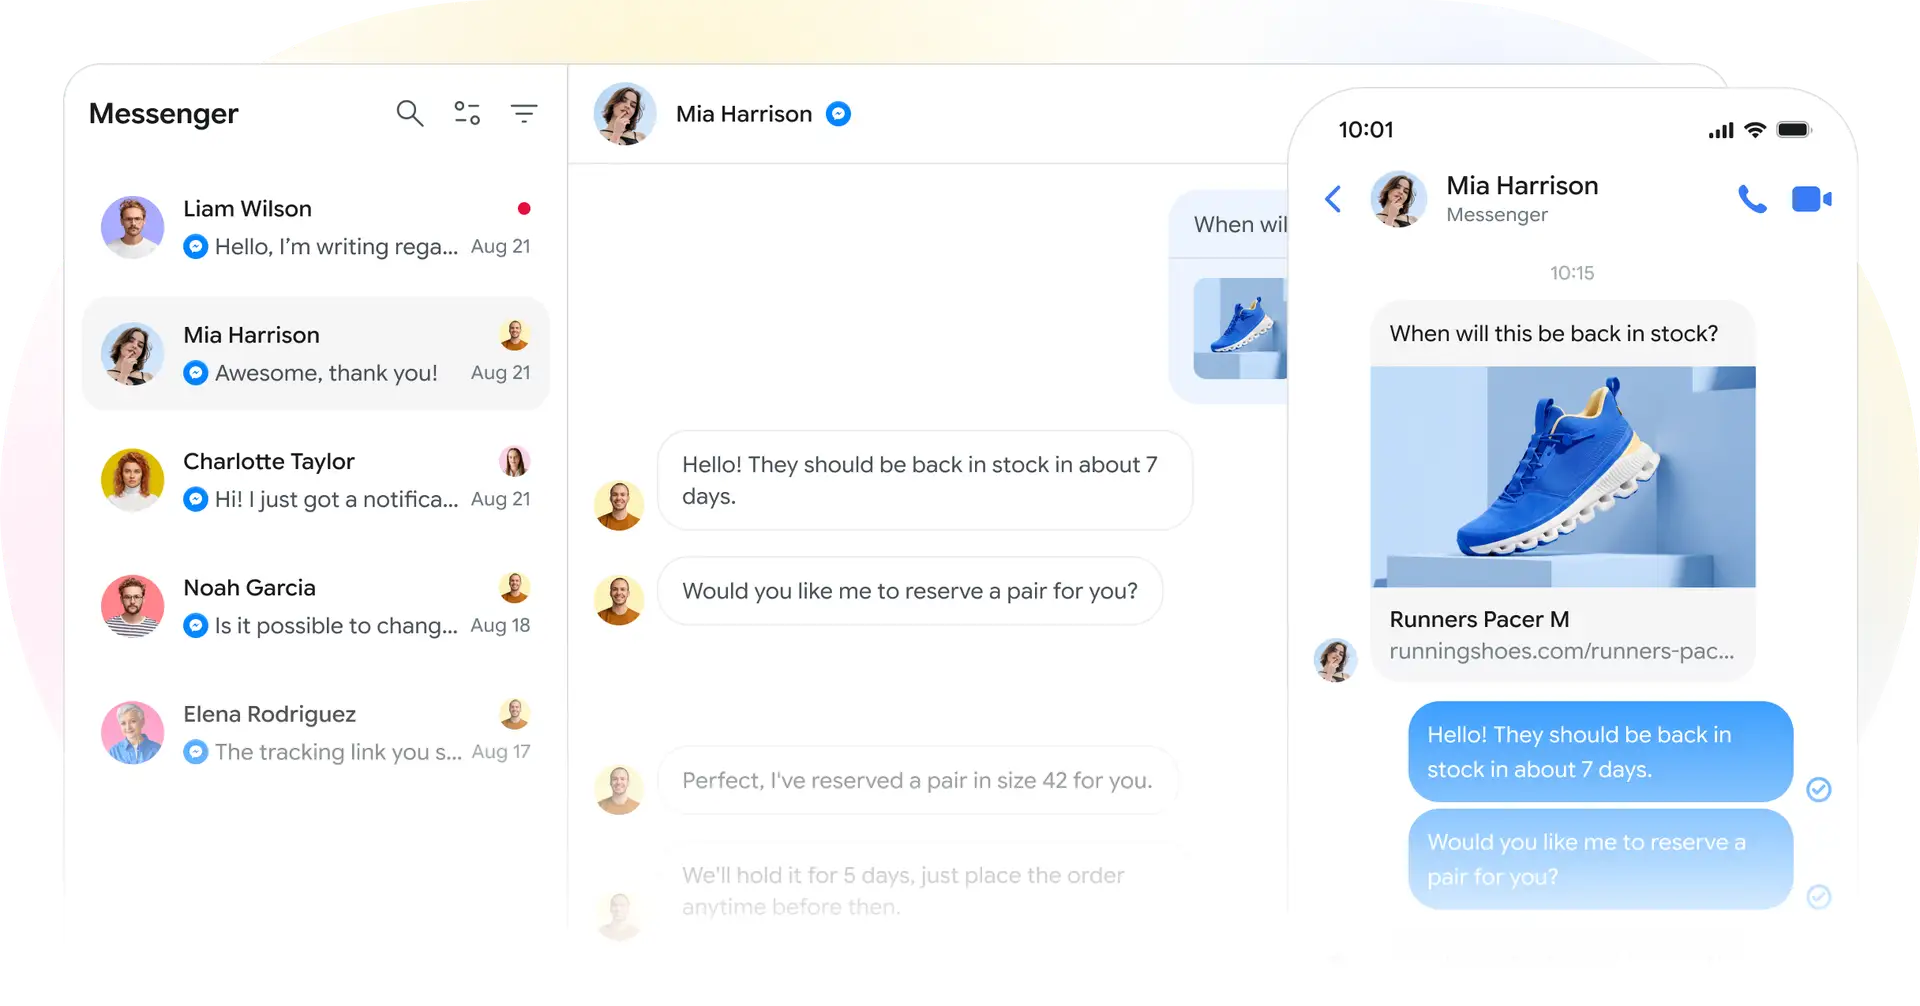This screenshot has height=1006, width=1920.
Task: Start a video call with Mia Harrison
Action: coord(1811,199)
